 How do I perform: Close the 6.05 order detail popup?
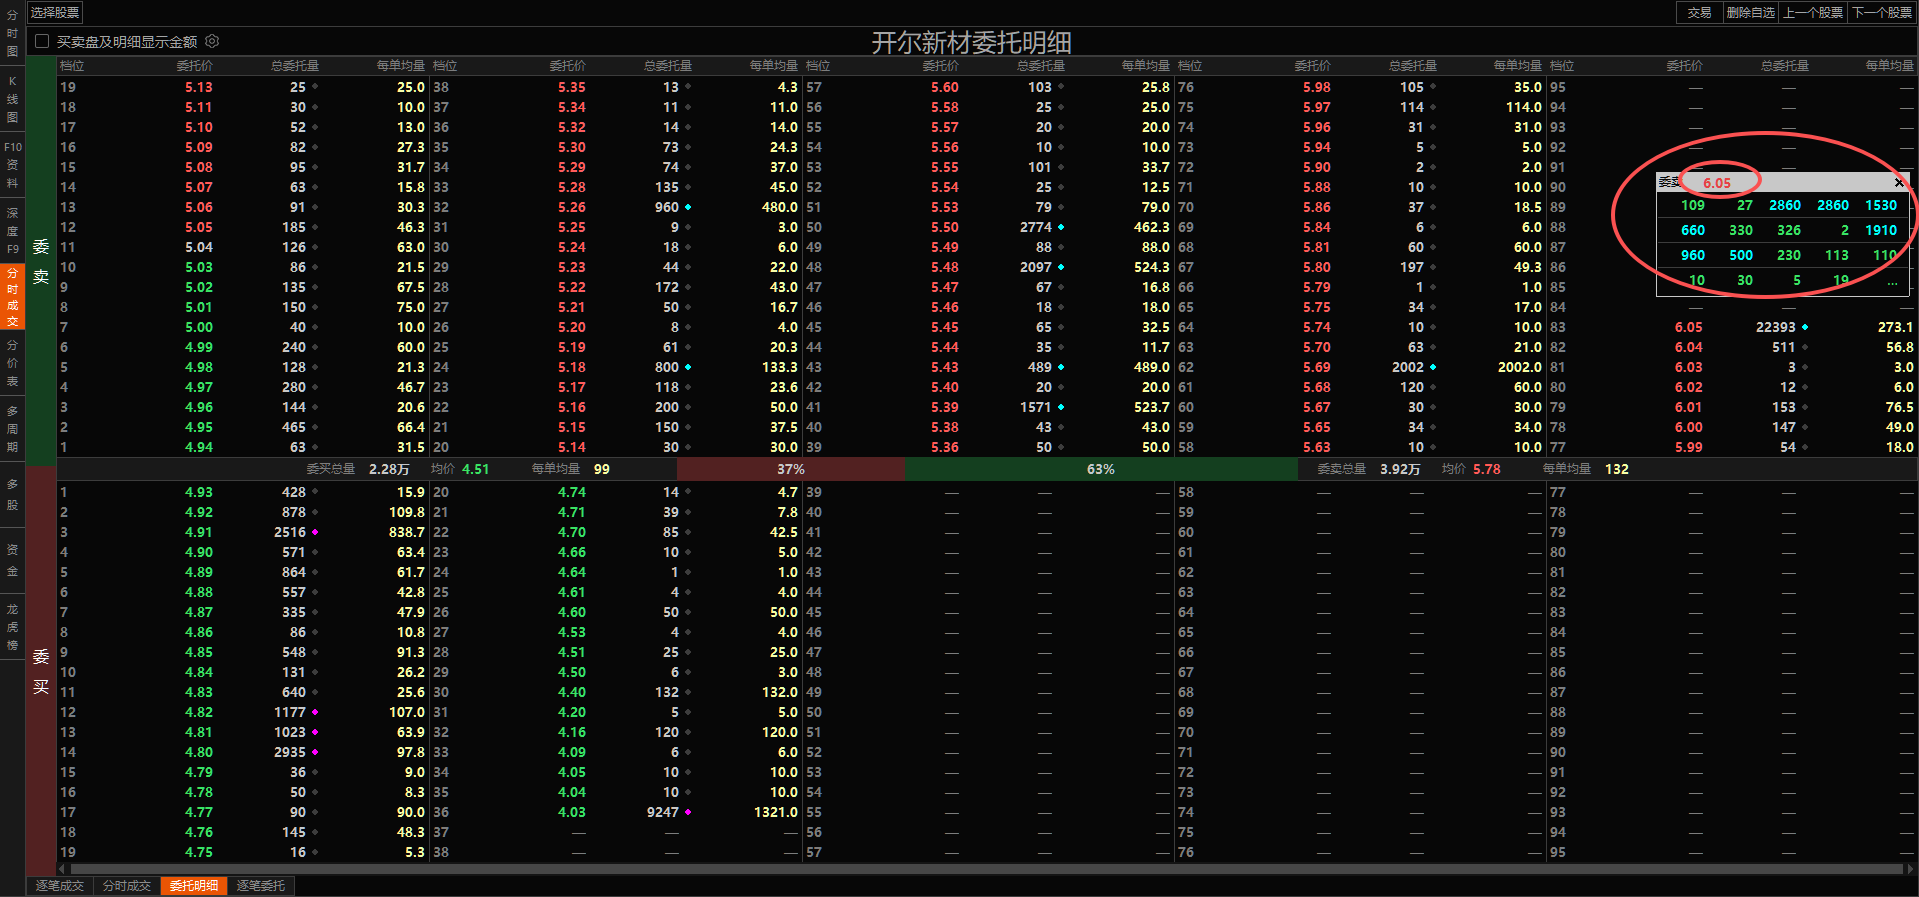tap(1899, 182)
